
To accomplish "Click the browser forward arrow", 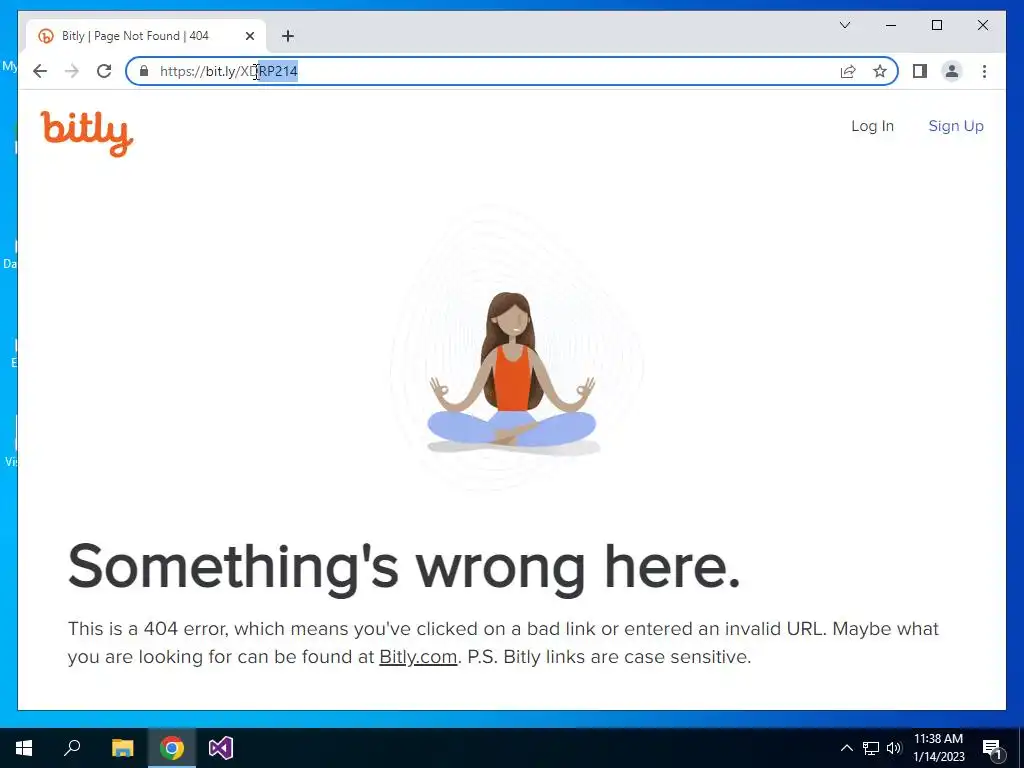I will click(x=72, y=71).
